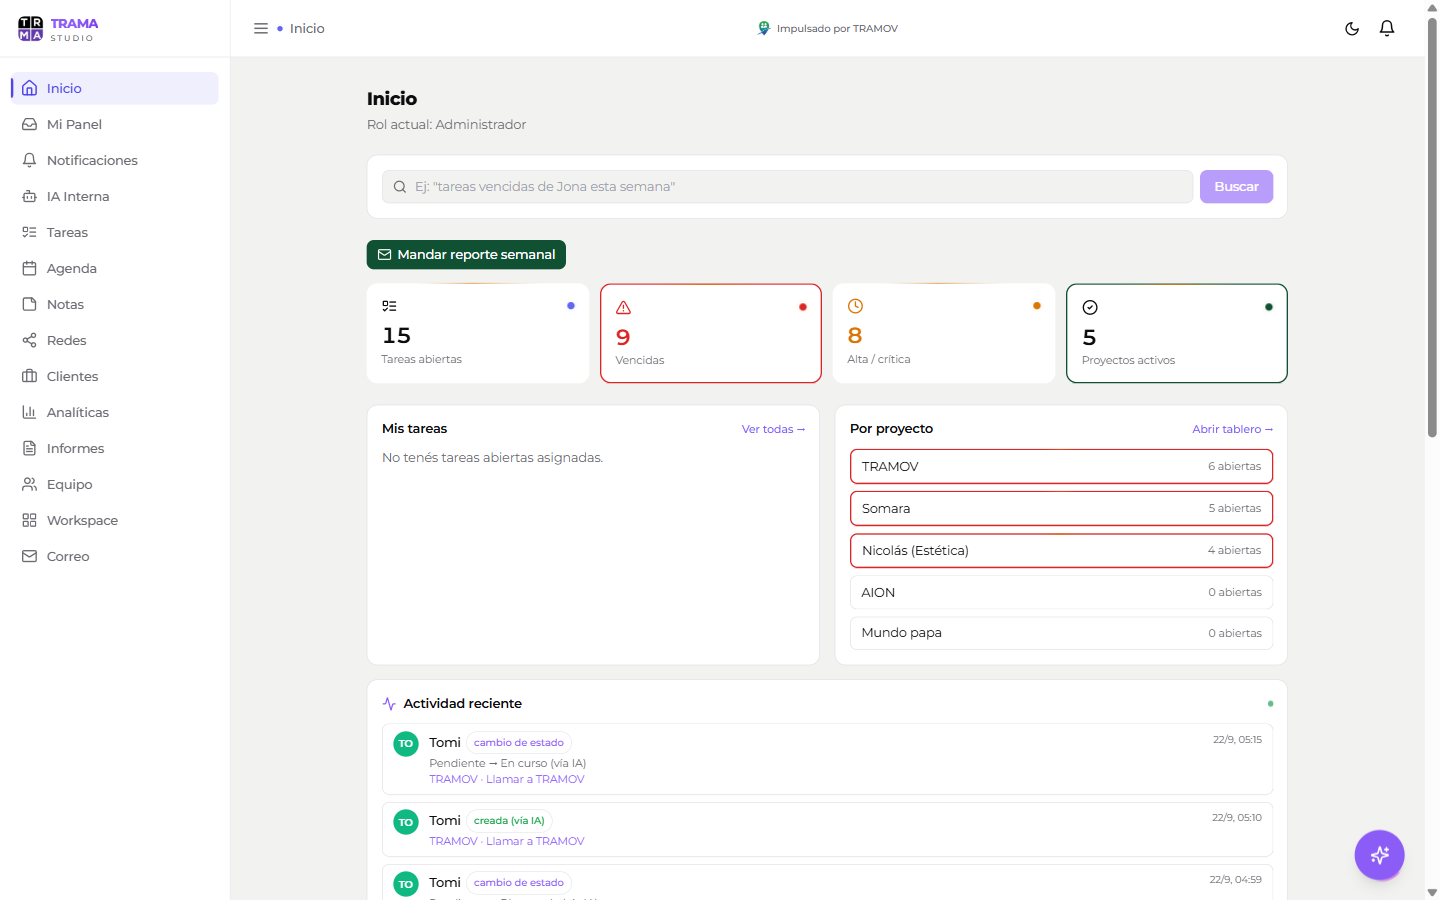This screenshot has height=900, width=1440.
Task: Click the Redes share icon
Action: point(30,340)
